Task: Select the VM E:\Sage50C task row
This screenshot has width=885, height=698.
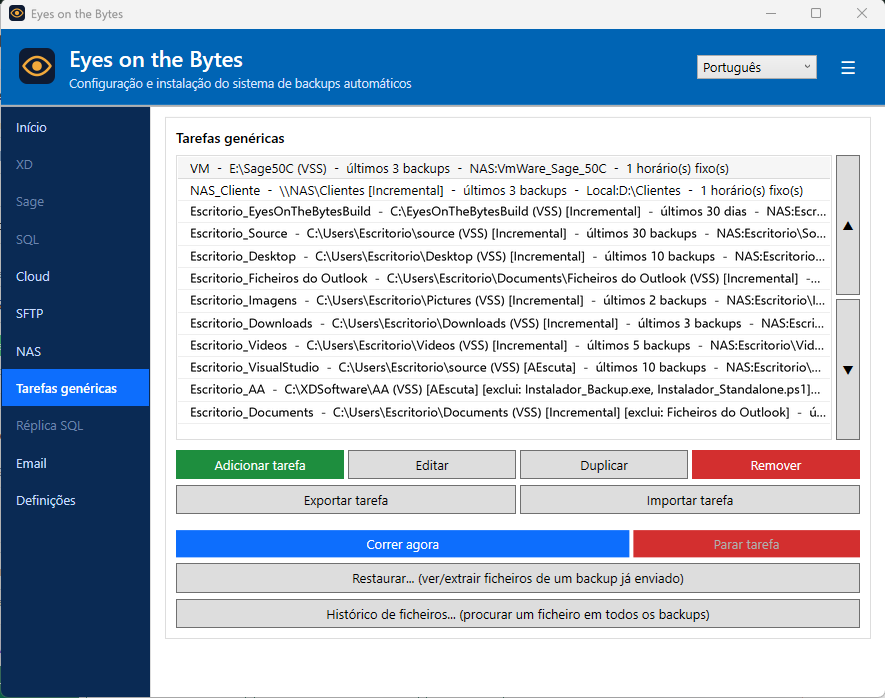Action: tap(504, 168)
